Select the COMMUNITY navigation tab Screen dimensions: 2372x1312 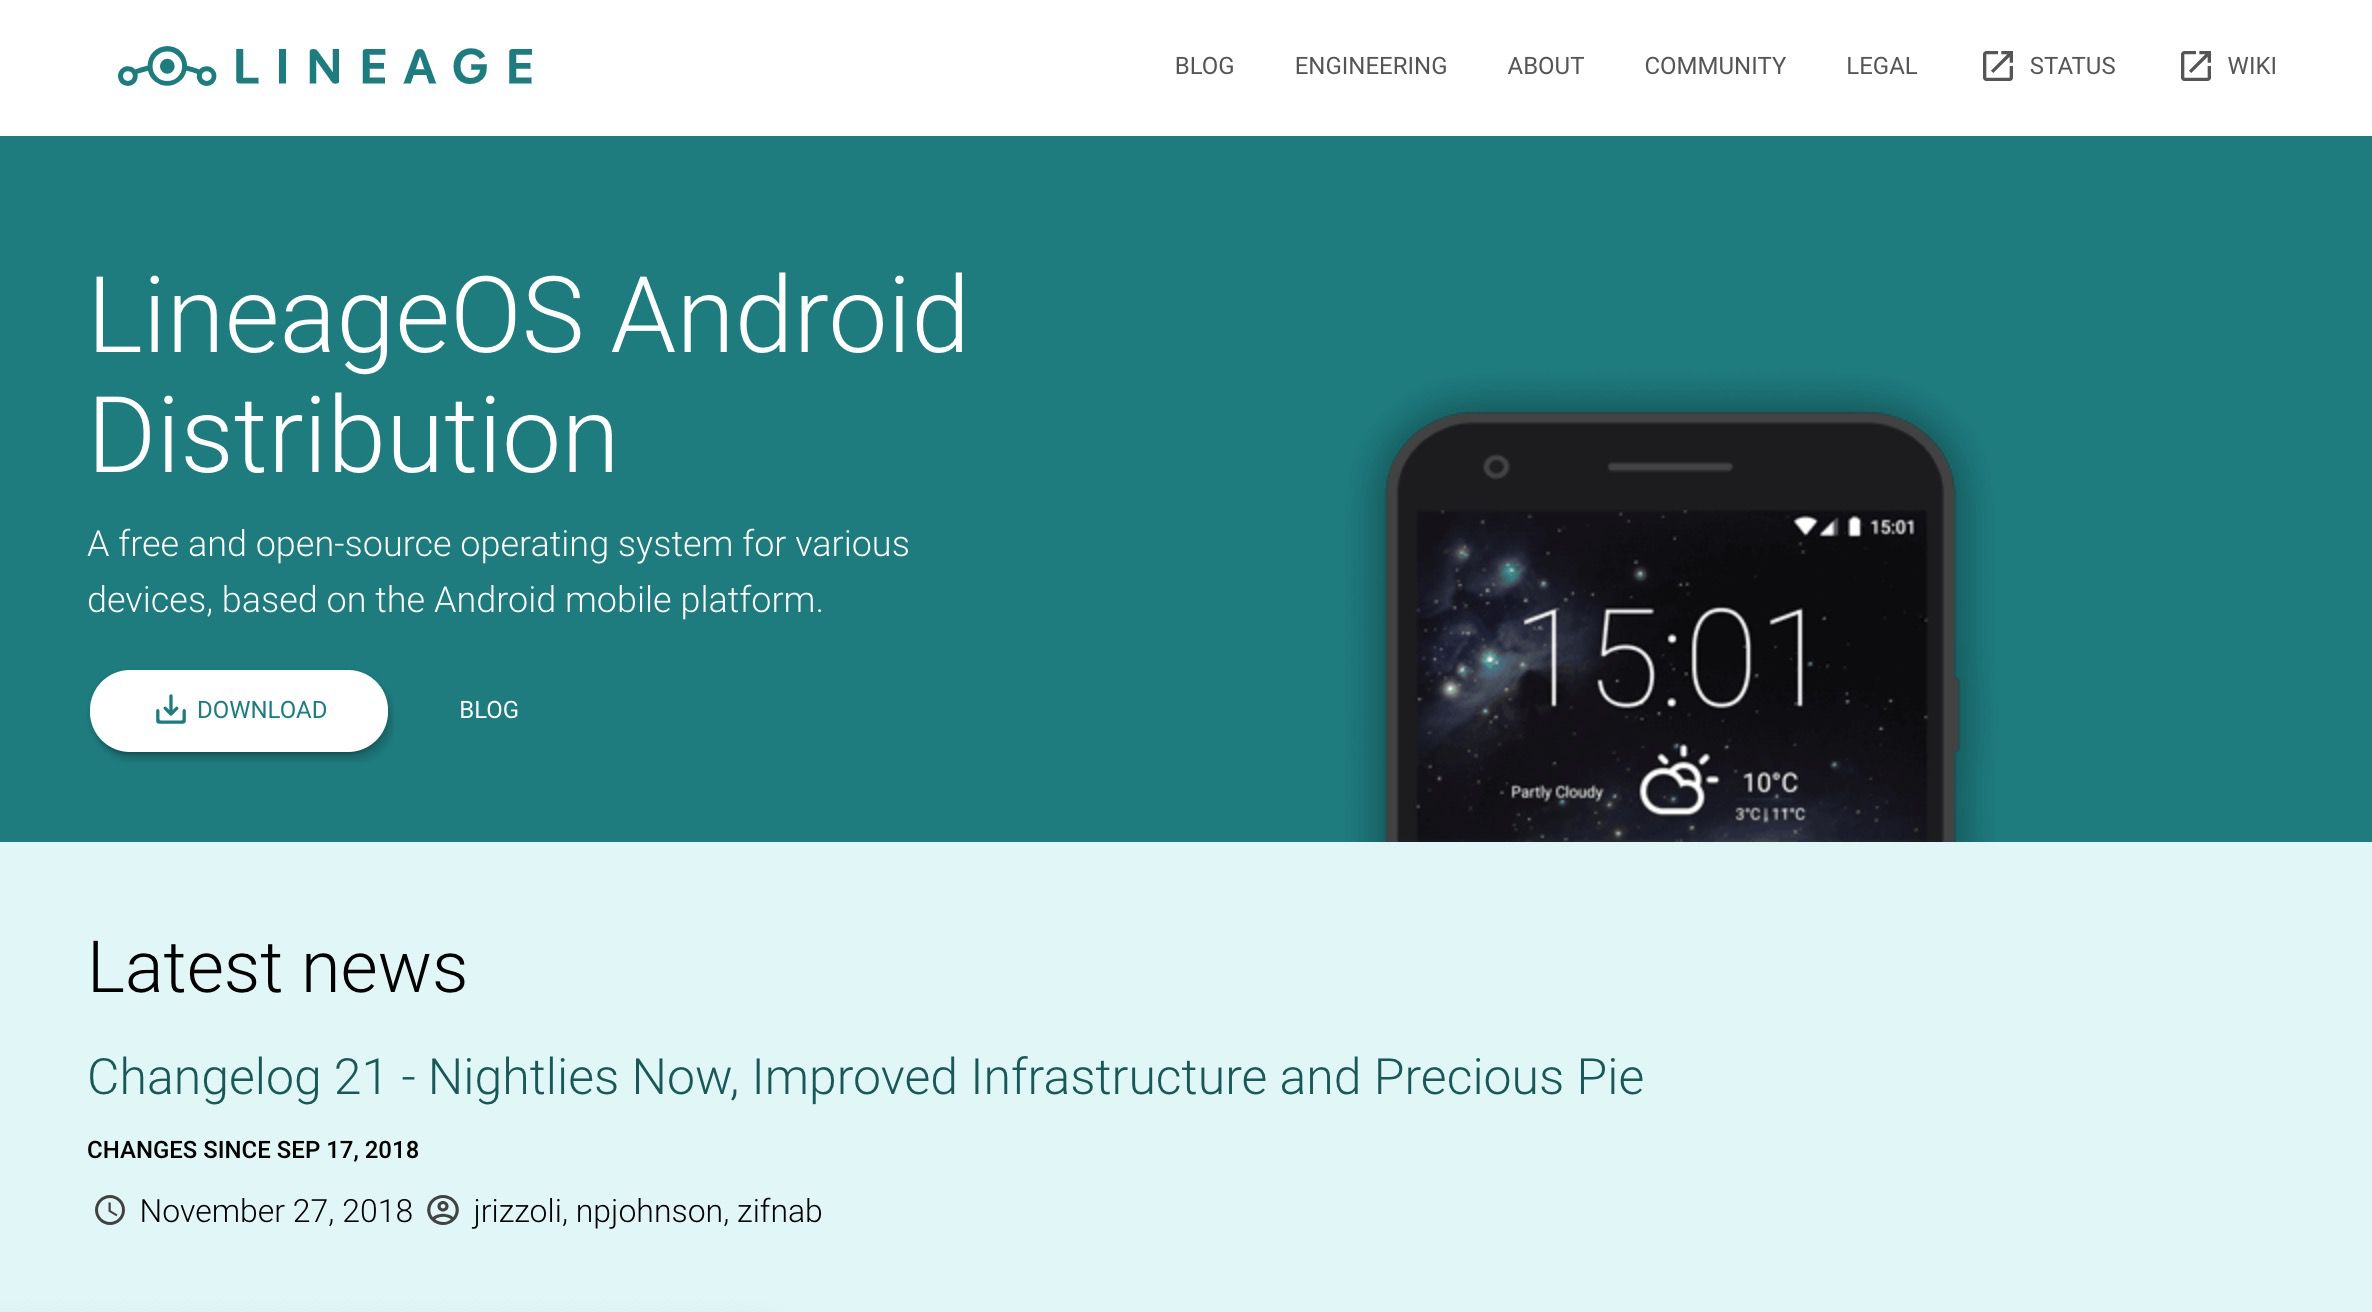(x=1716, y=66)
